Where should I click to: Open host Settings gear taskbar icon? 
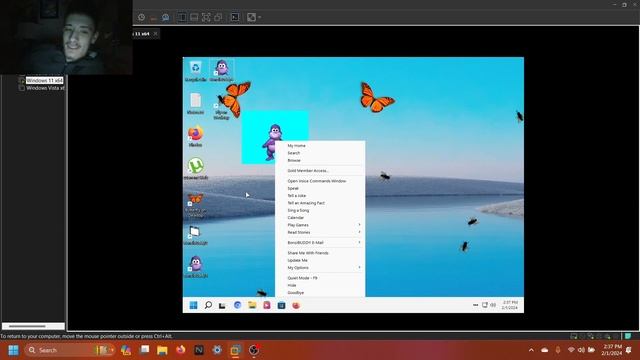click(x=217, y=350)
